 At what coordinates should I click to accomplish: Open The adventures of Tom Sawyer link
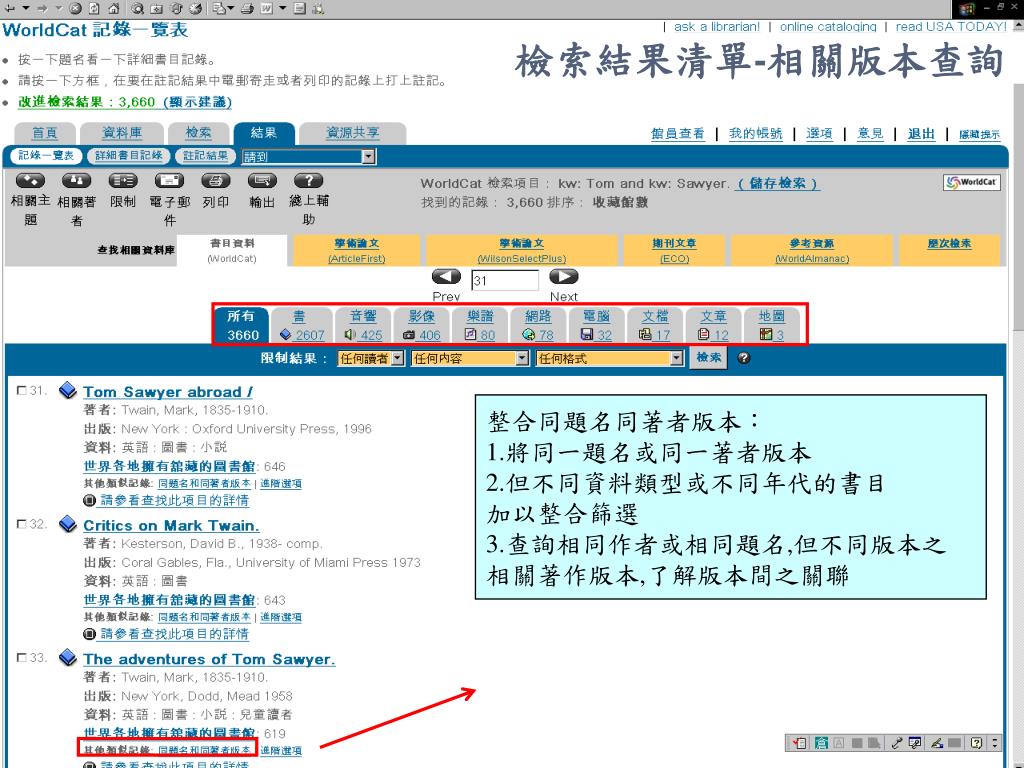click(x=209, y=659)
